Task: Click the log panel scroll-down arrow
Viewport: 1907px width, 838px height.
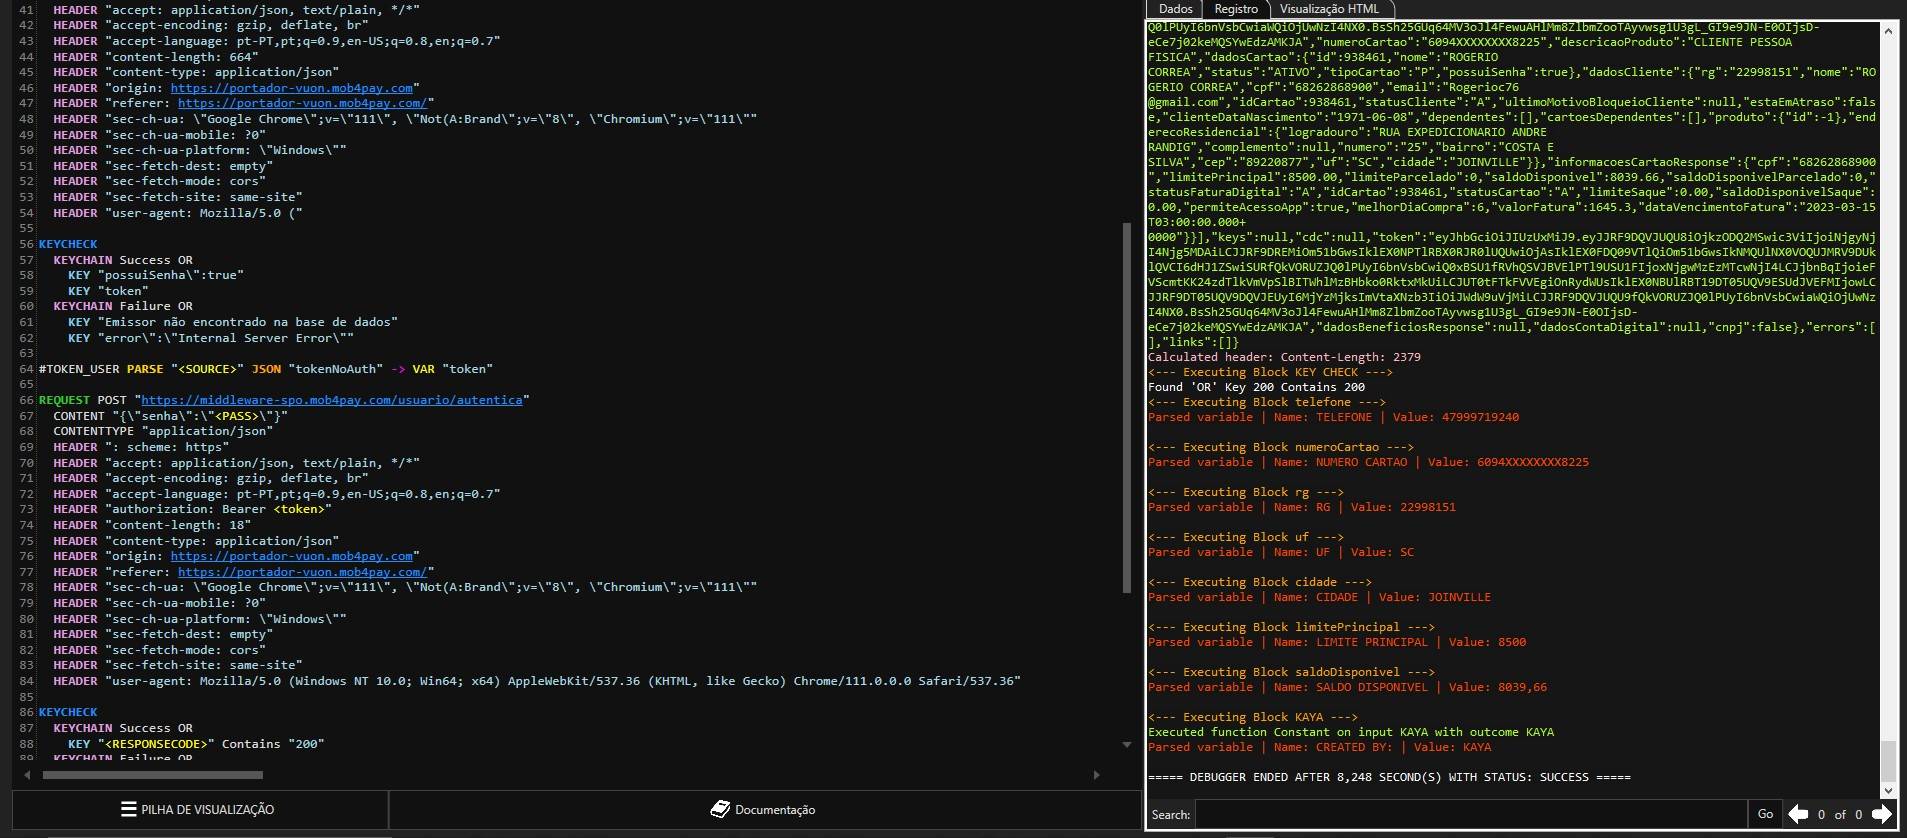Action: click(x=1888, y=789)
